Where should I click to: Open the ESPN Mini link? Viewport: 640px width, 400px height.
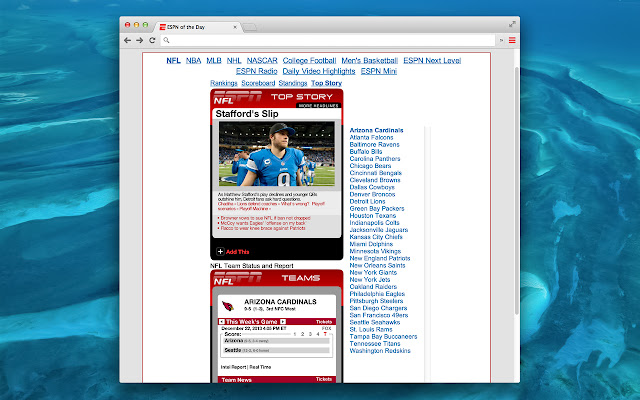point(378,71)
